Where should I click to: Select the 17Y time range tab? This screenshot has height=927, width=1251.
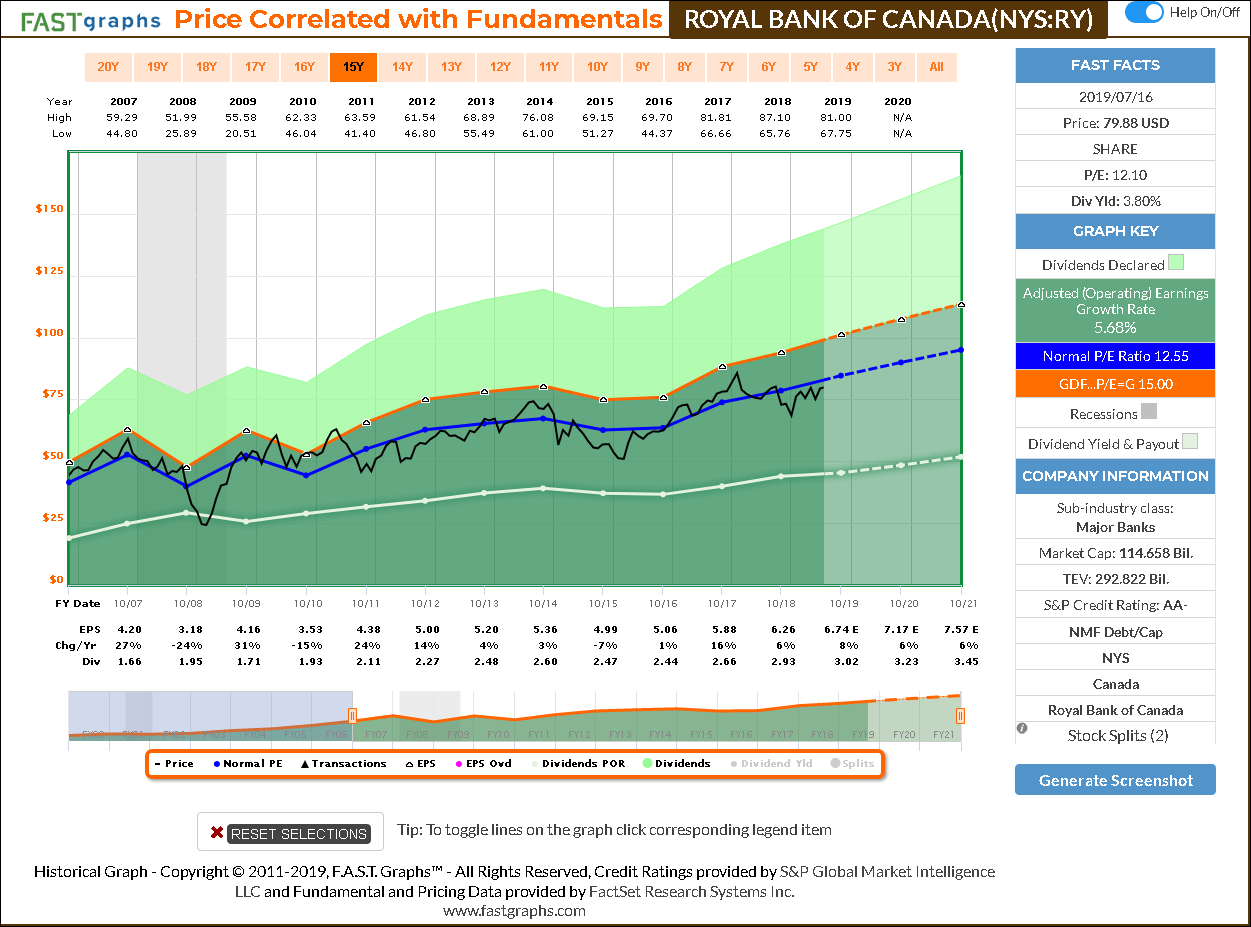click(x=255, y=67)
